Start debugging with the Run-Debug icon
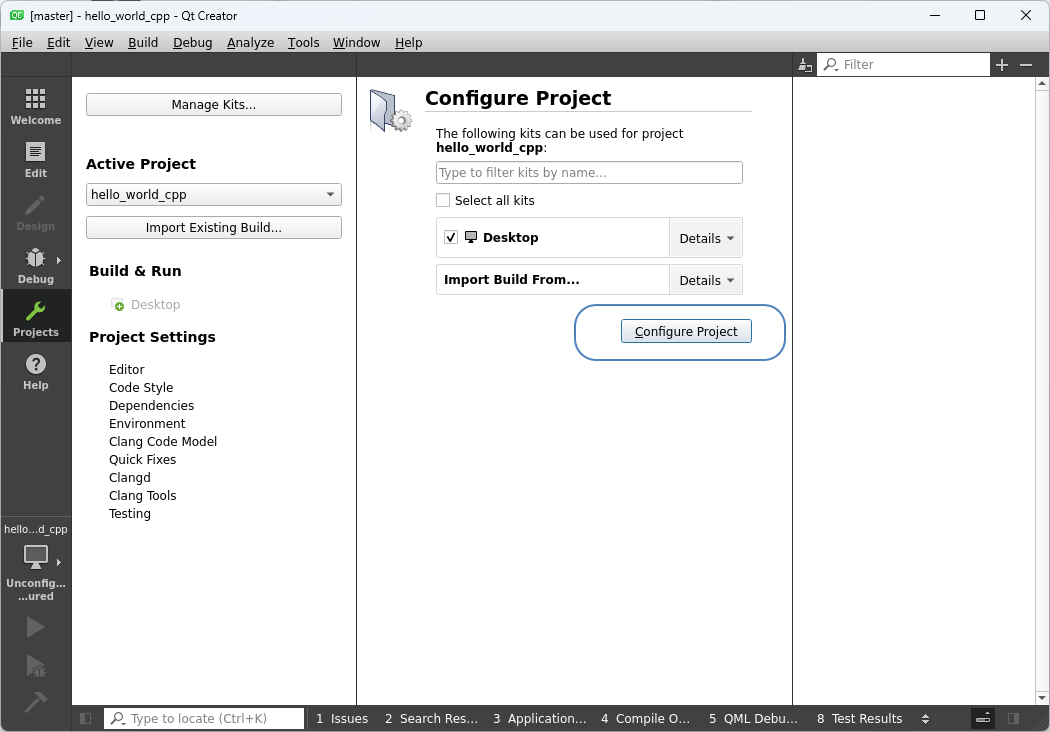 coord(35,666)
